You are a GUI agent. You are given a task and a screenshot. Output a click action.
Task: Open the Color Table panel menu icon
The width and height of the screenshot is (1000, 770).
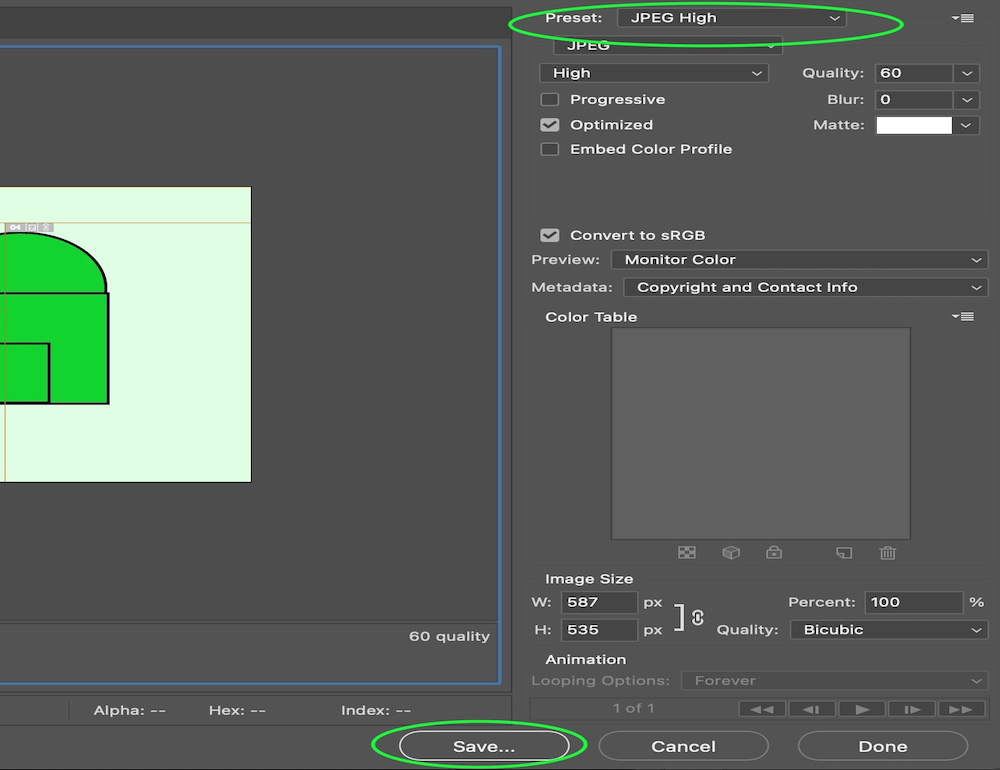962,316
